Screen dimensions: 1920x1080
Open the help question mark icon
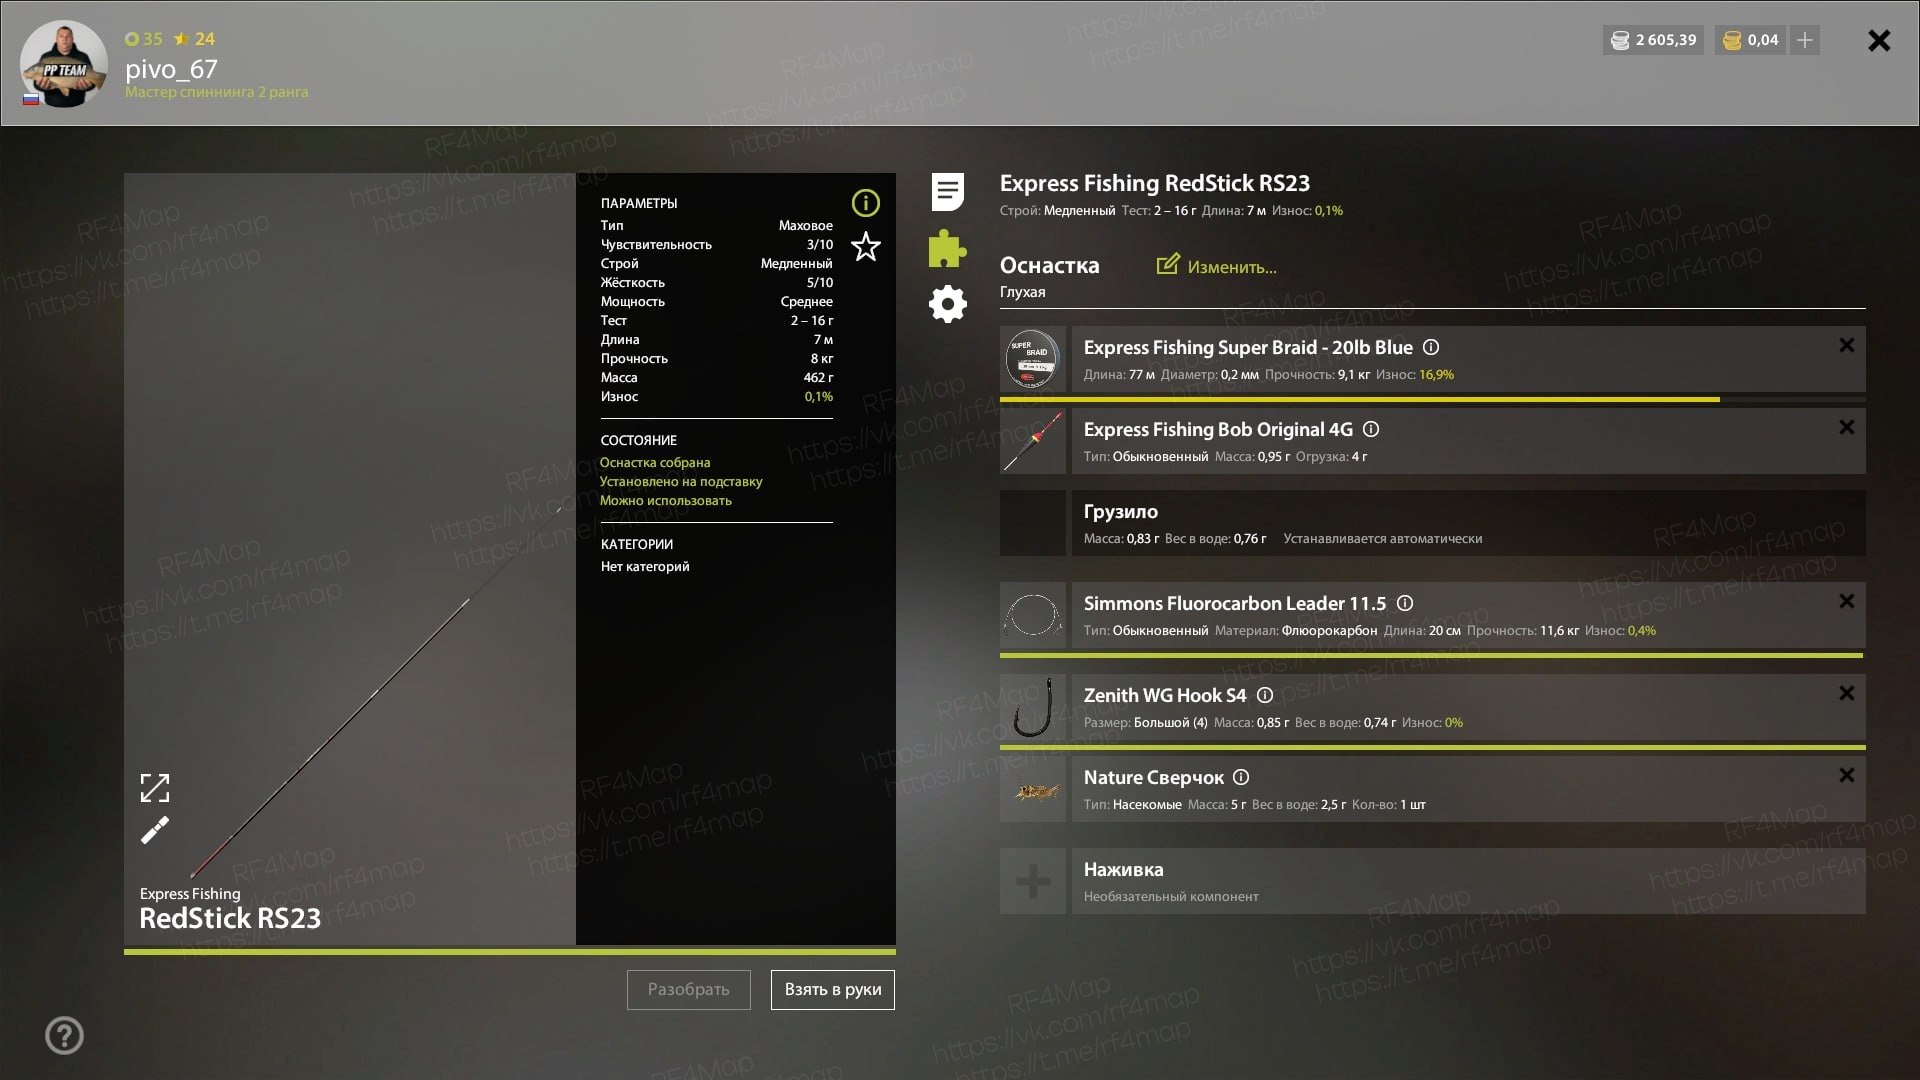coord(64,1035)
